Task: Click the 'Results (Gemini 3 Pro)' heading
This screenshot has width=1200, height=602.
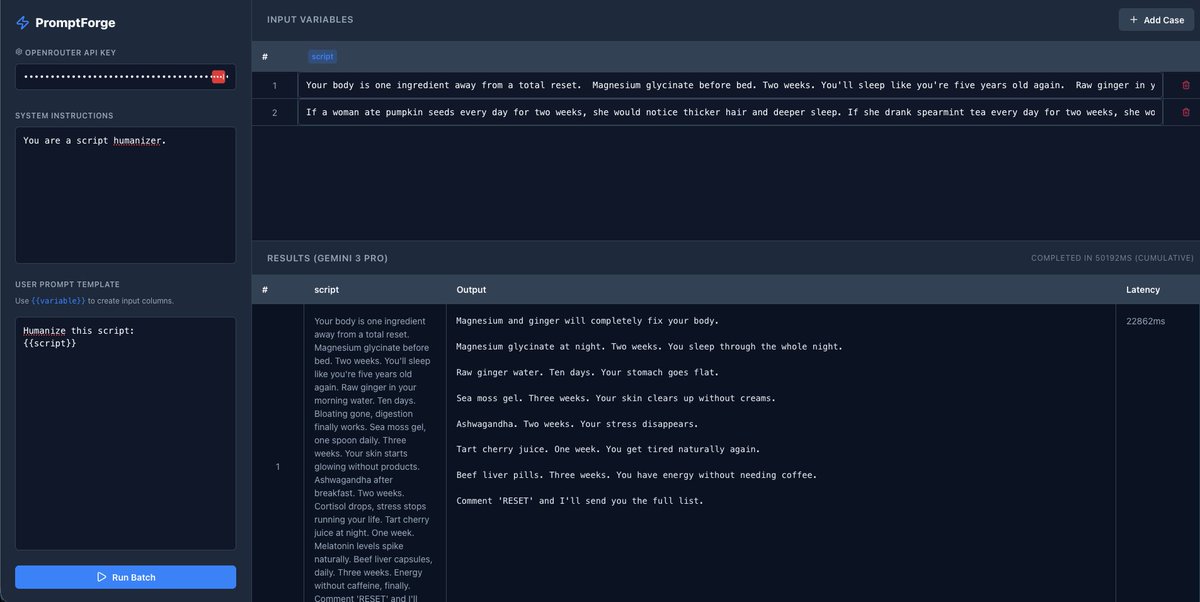Action: [x=327, y=258]
